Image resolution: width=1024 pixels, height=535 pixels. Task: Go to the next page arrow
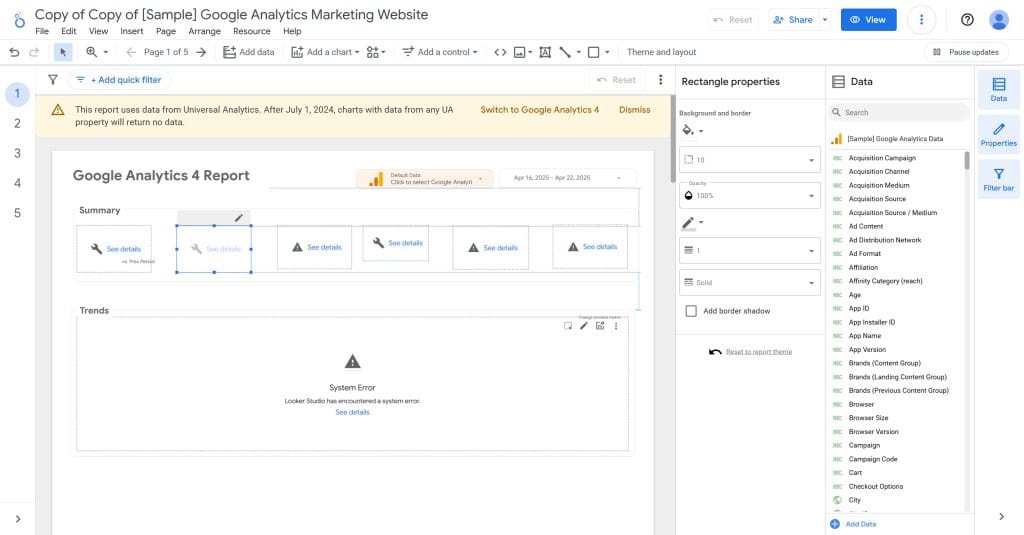click(201, 52)
